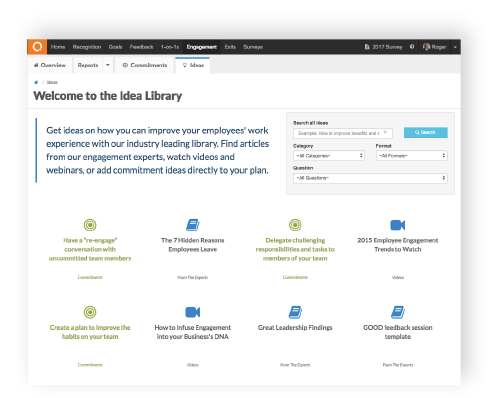Switch to the Commitments tab
This screenshot has width=497, height=398.
(x=145, y=65)
